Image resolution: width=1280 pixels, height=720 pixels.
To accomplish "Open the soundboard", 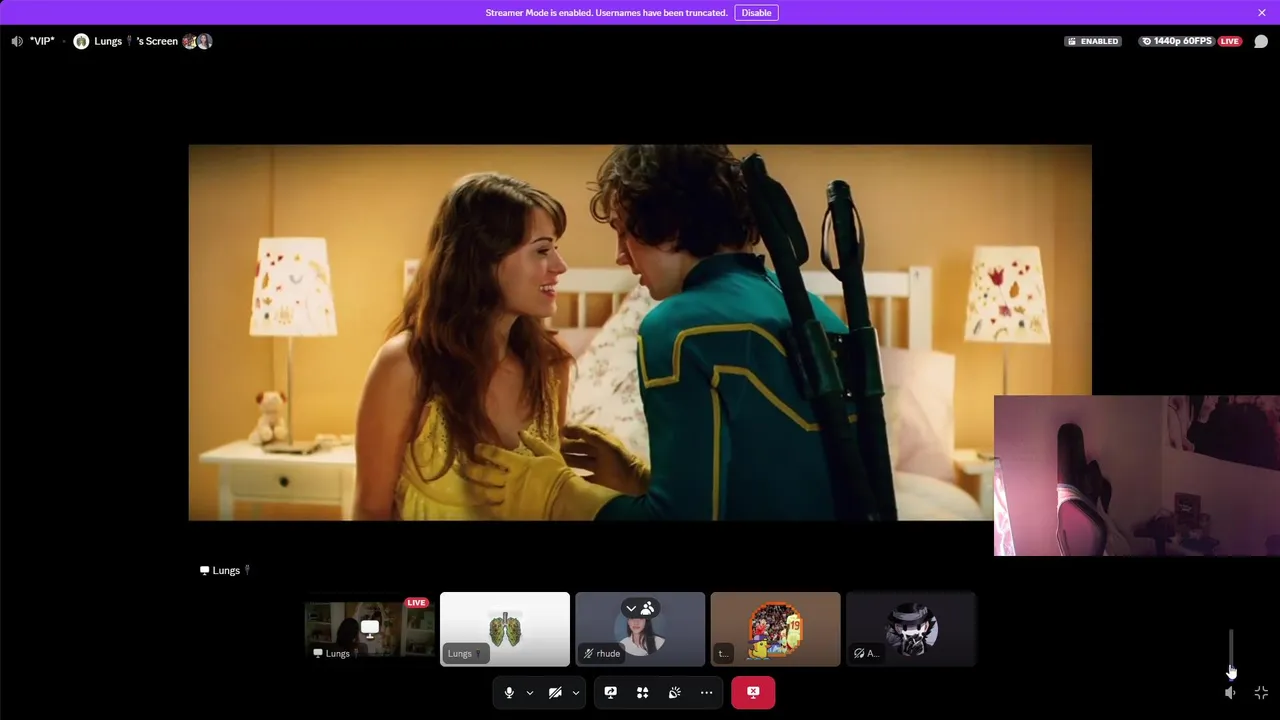I will pyautogui.click(x=675, y=692).
